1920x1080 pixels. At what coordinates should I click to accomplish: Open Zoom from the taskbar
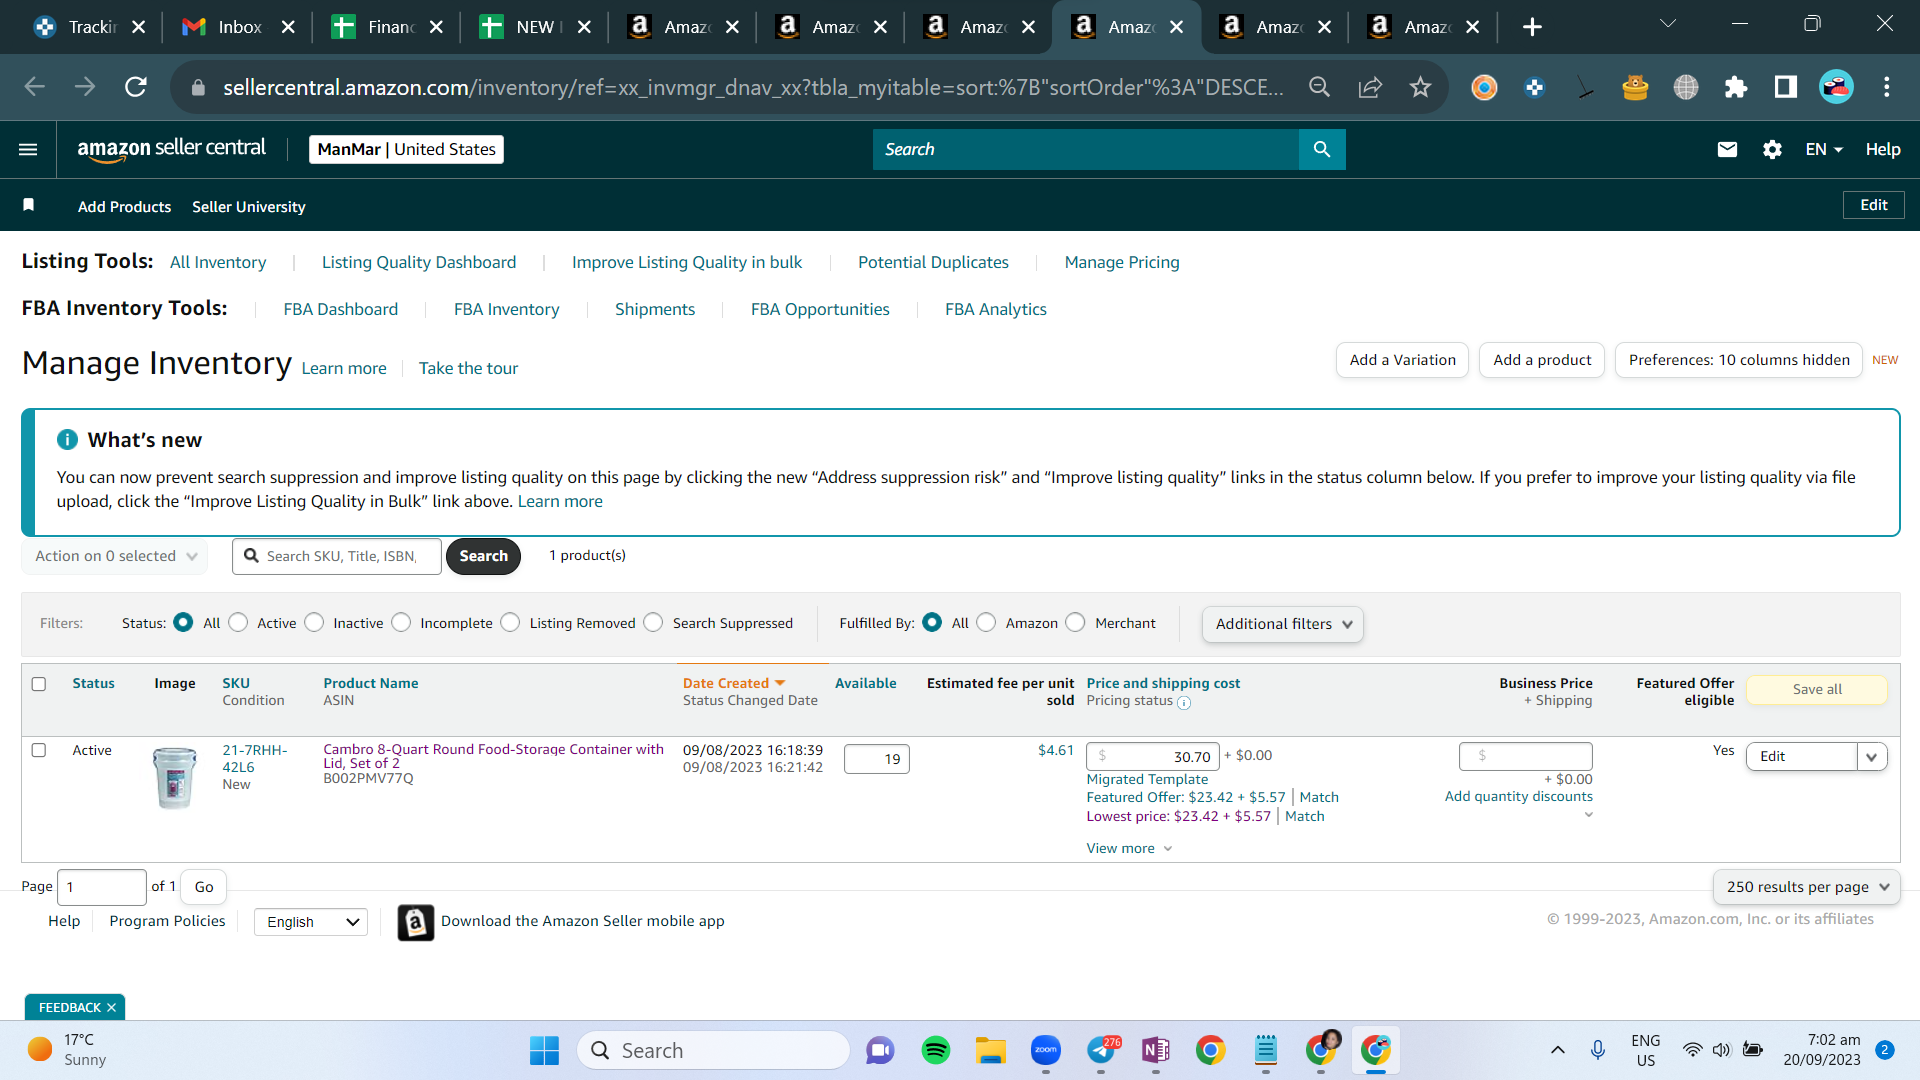click(1046, 1050)
